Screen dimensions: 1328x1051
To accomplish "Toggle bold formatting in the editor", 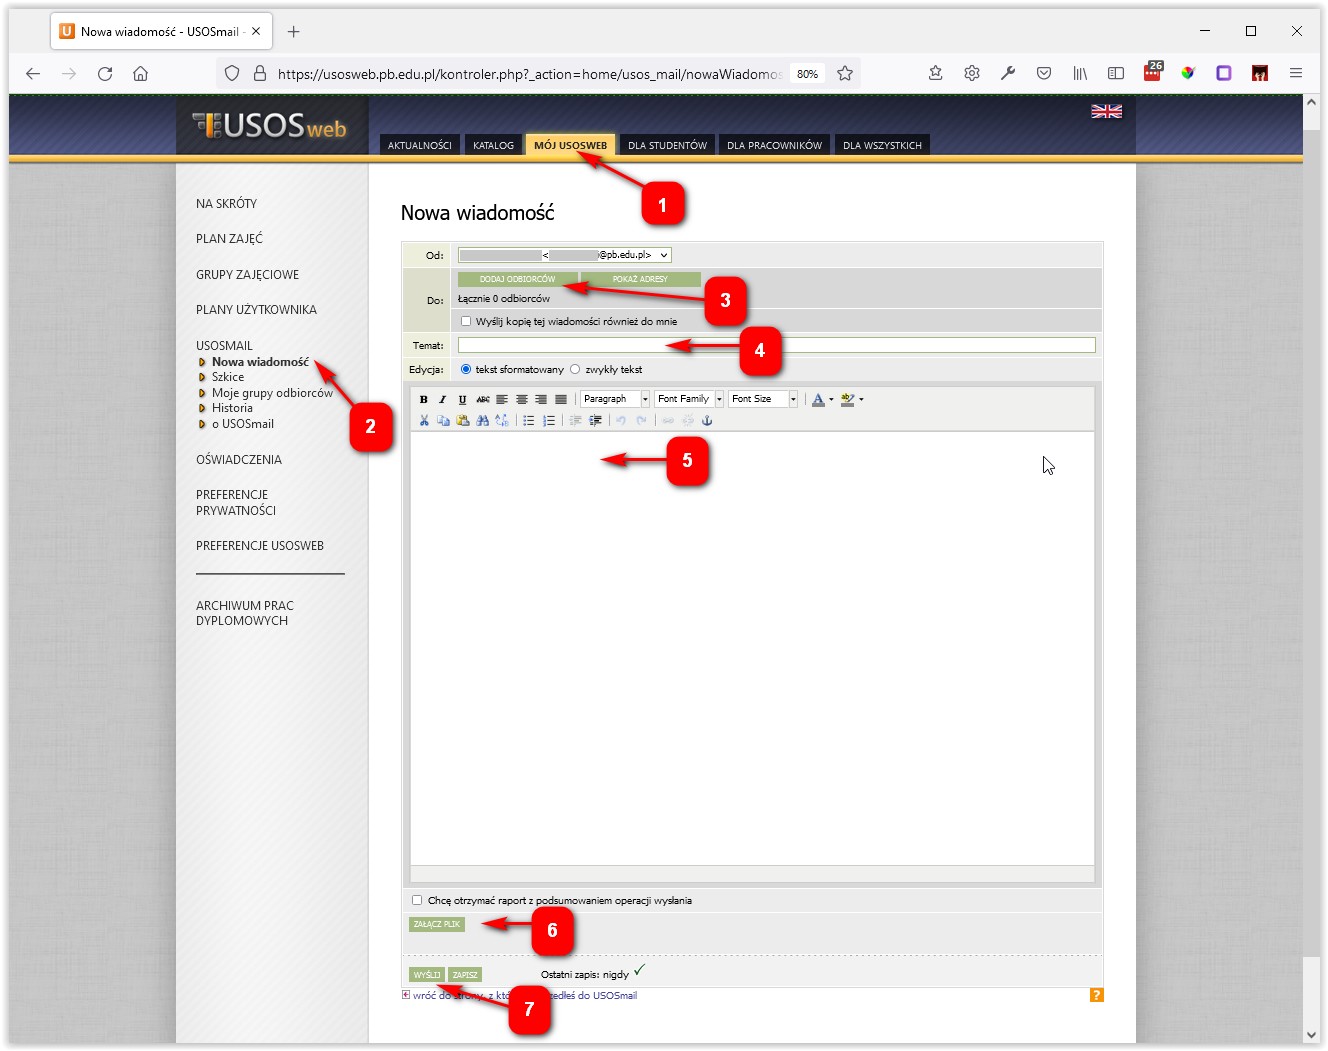I will (x=424, y=399).
